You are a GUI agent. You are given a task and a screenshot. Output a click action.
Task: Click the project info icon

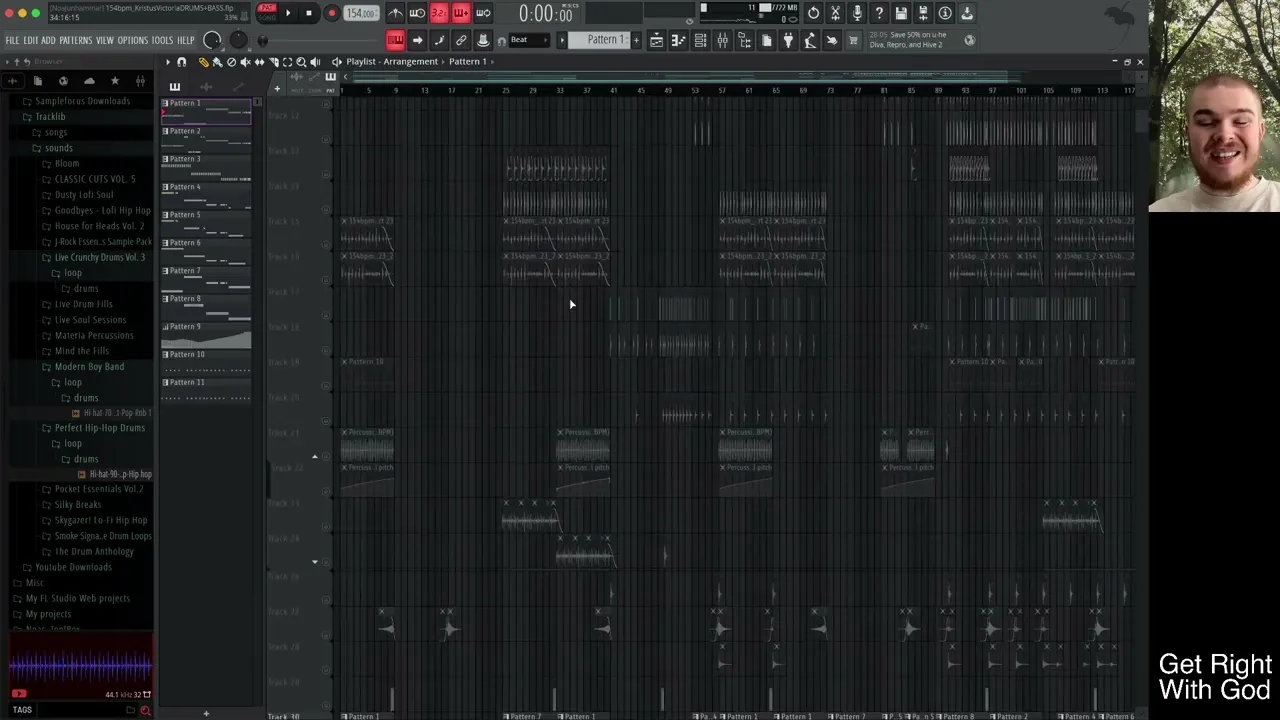[945, 13]
